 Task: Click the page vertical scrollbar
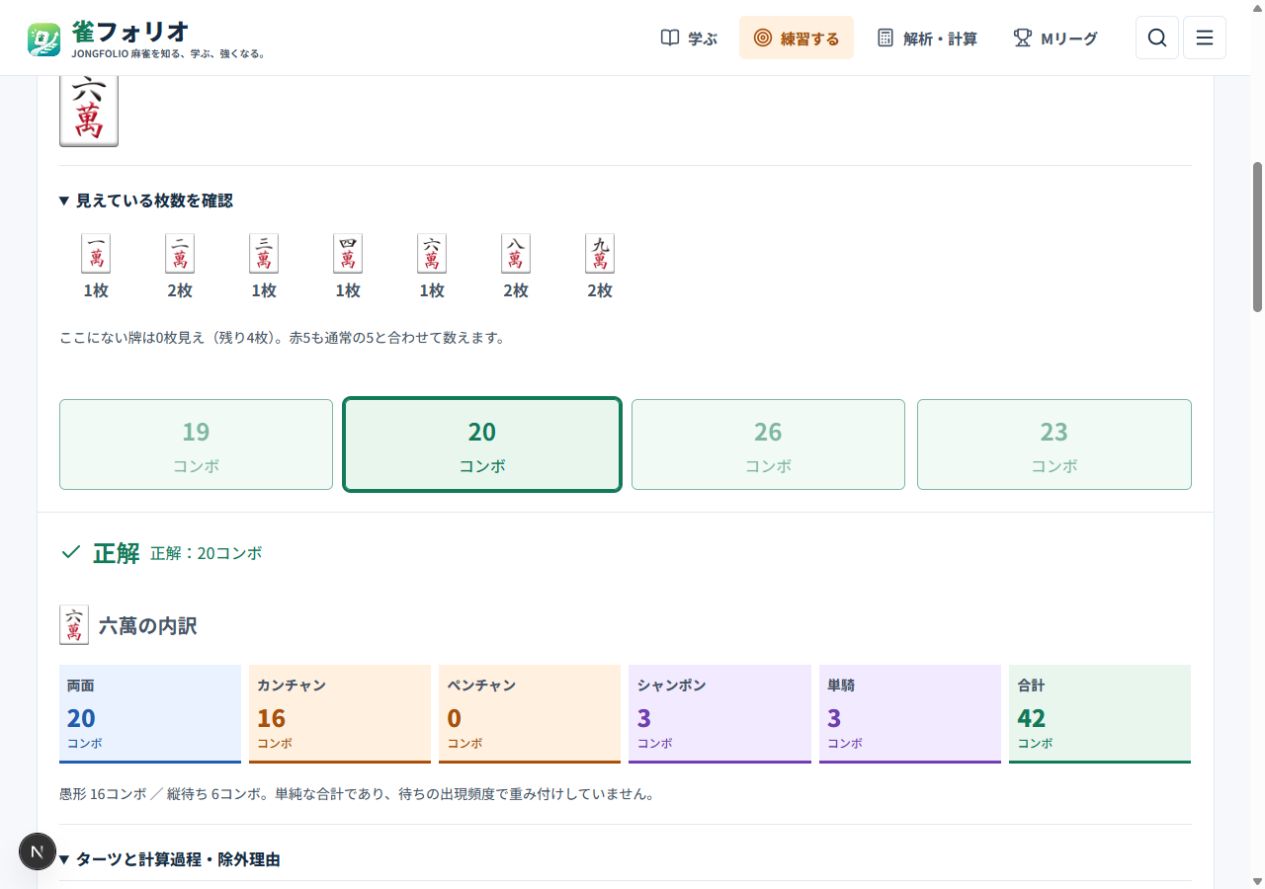click(1258, 237)
